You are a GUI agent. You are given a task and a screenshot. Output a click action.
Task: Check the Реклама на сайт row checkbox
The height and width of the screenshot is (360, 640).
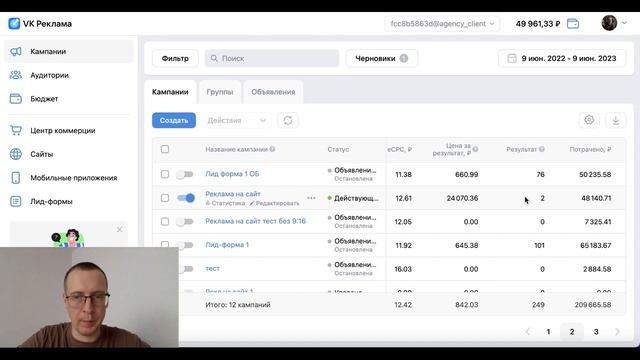click(165, 198)
